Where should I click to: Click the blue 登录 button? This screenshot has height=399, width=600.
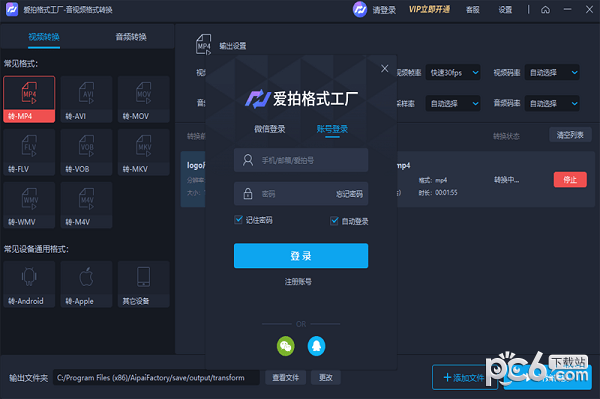coord(301,256)
